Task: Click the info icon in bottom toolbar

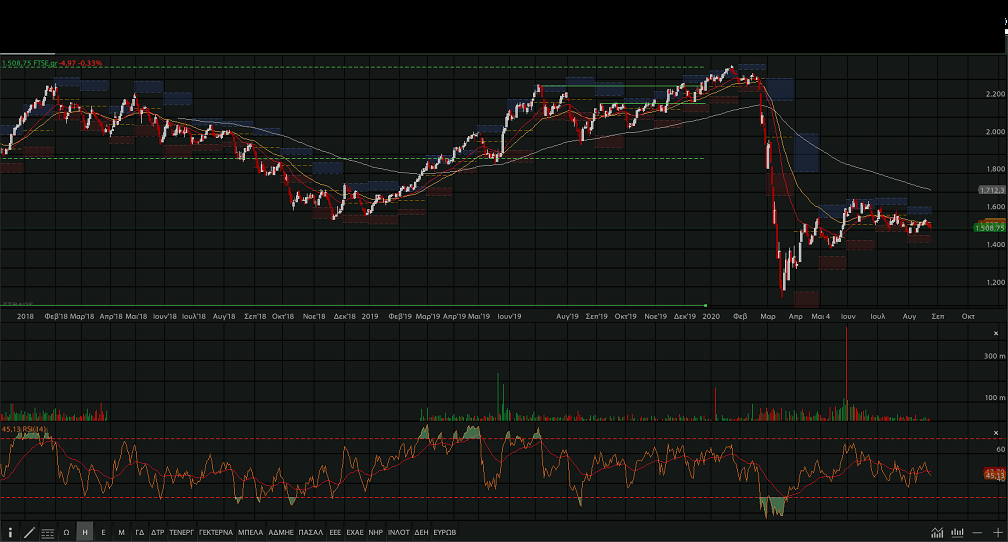Action: click(10, 533)
